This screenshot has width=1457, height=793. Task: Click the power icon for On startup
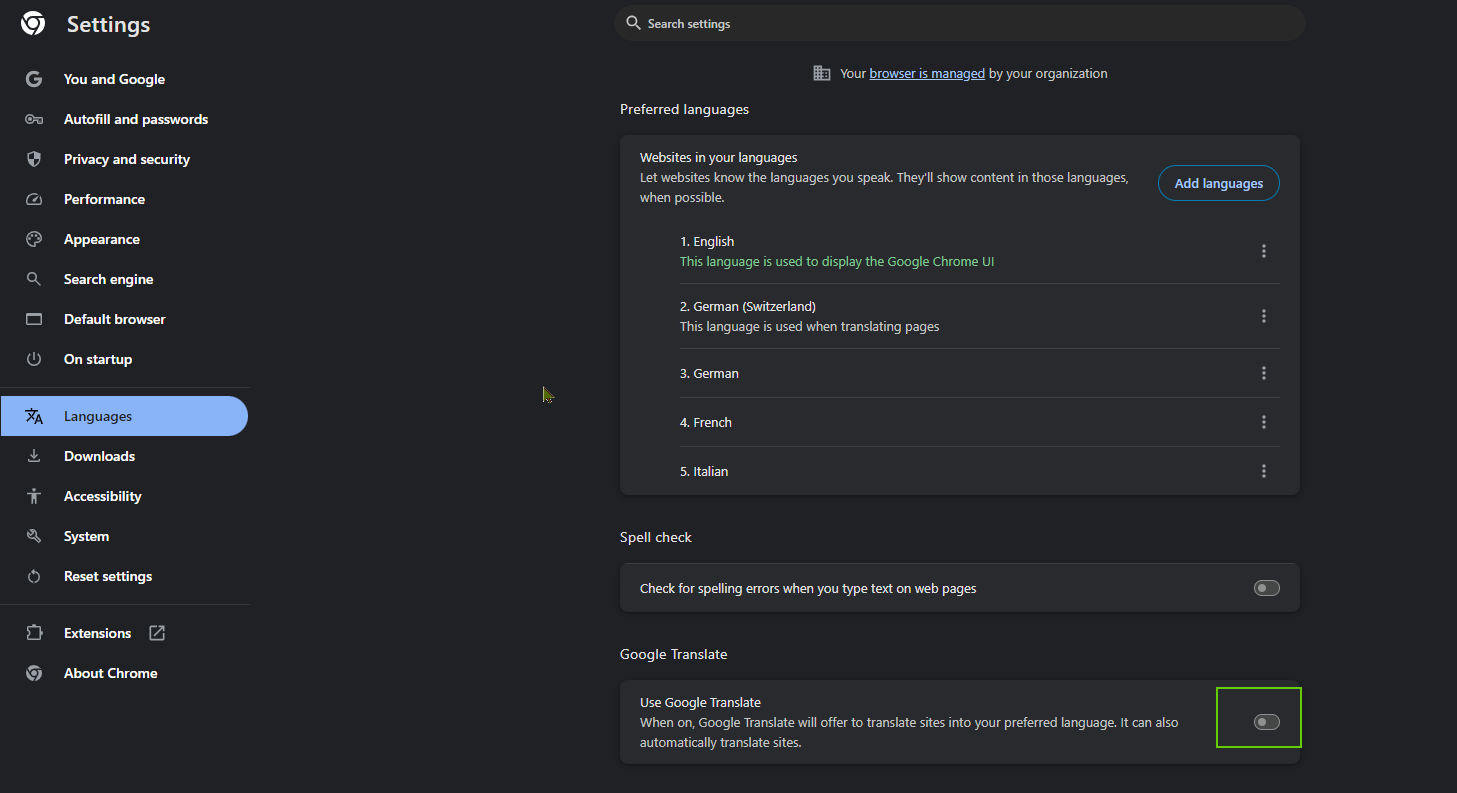34,359
